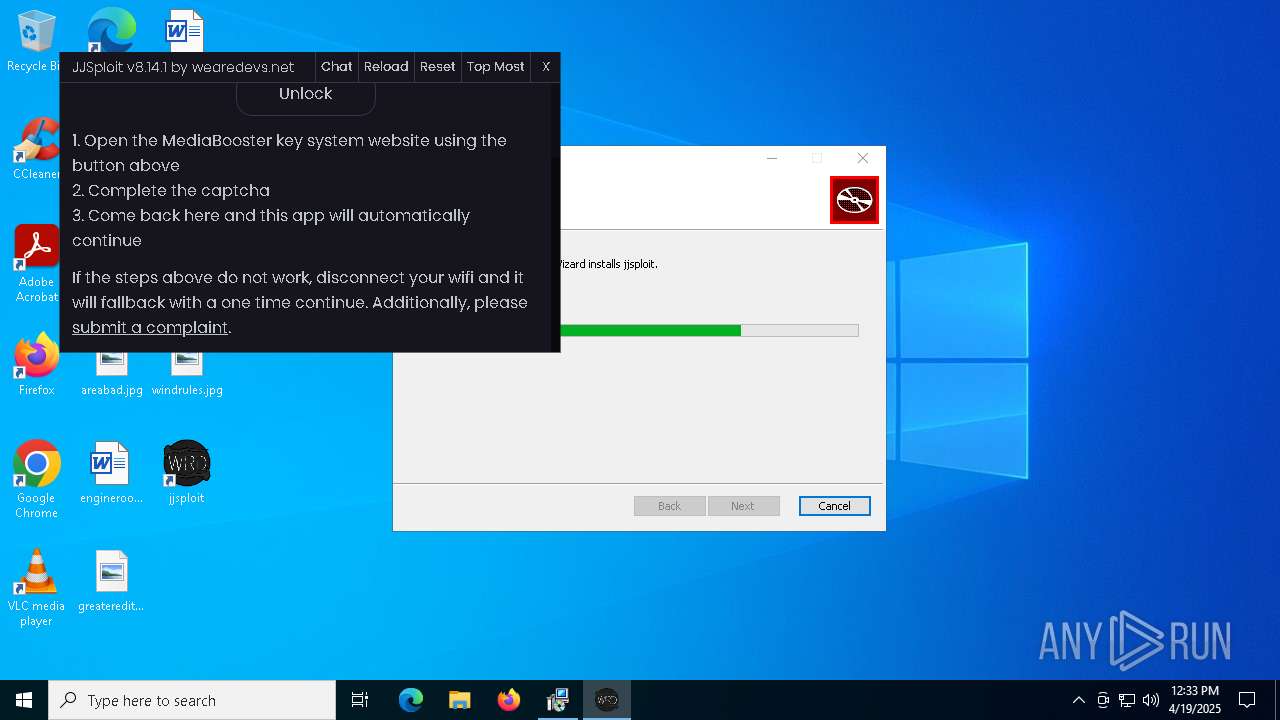This screenshot has width=1280, height=720.
Task: Close JJSploit with the X button
Action: 546,67
